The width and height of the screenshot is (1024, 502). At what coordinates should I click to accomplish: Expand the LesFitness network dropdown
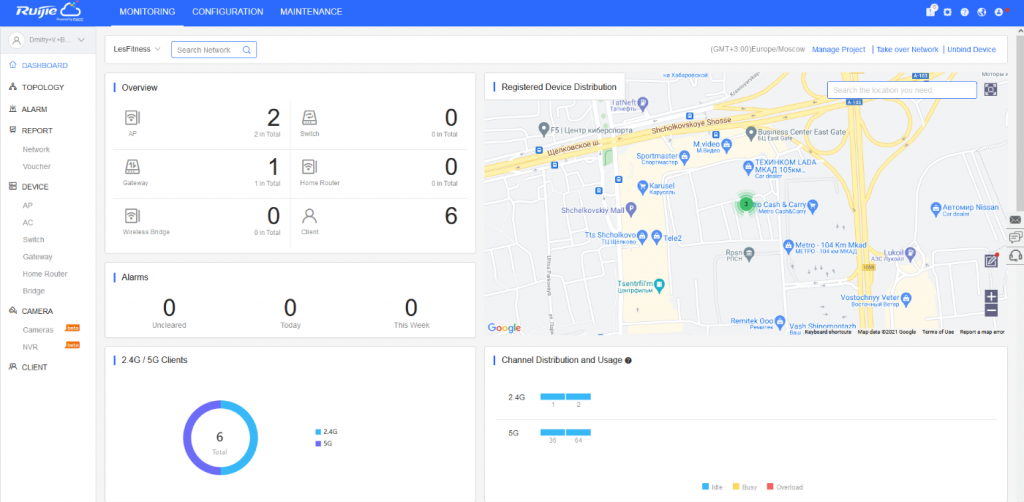[137, 49]
